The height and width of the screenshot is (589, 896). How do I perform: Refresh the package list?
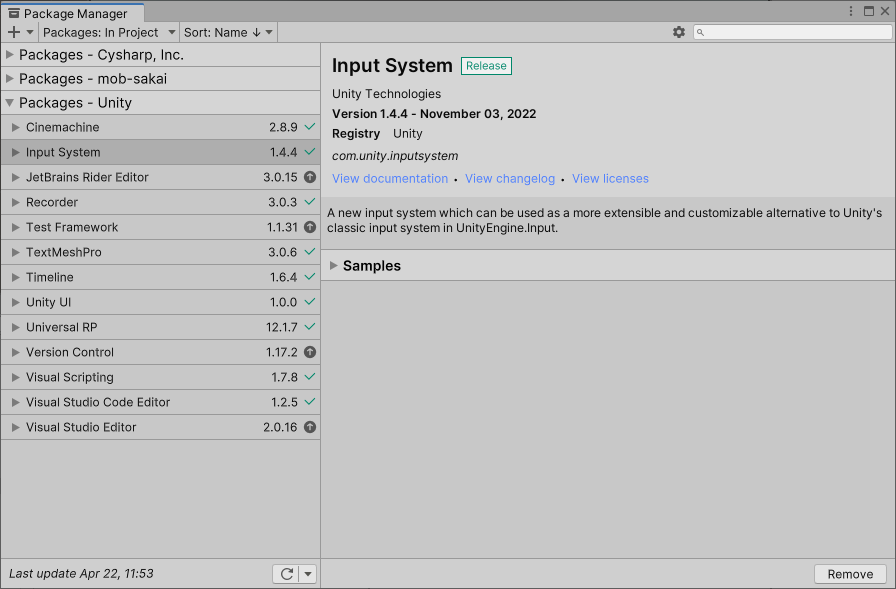pyautogui.click(x=286, y=574)
